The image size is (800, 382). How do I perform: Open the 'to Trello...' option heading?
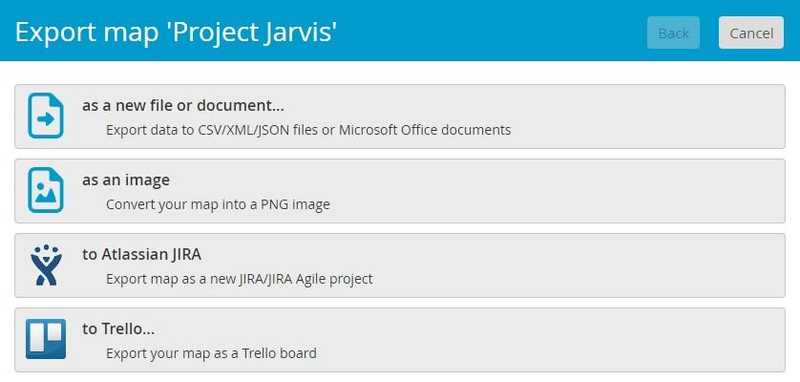(118, 329)
